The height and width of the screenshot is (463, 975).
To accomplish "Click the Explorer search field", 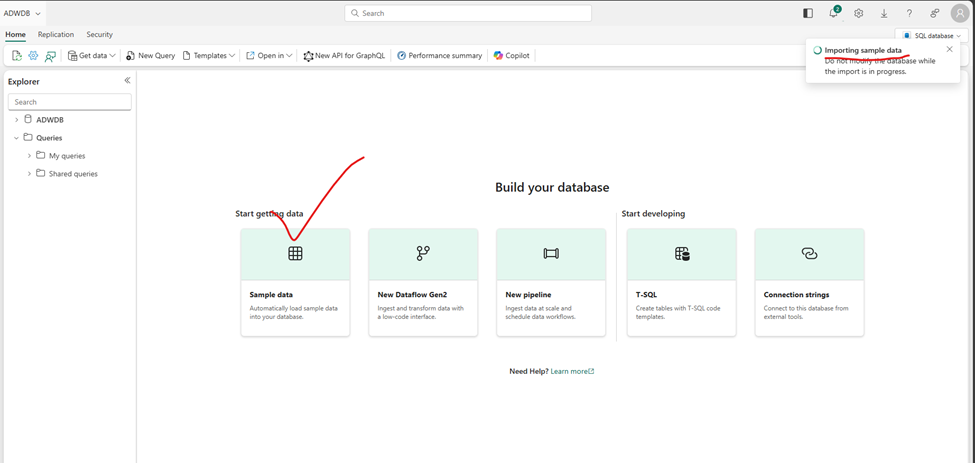I will click(70, 102).
